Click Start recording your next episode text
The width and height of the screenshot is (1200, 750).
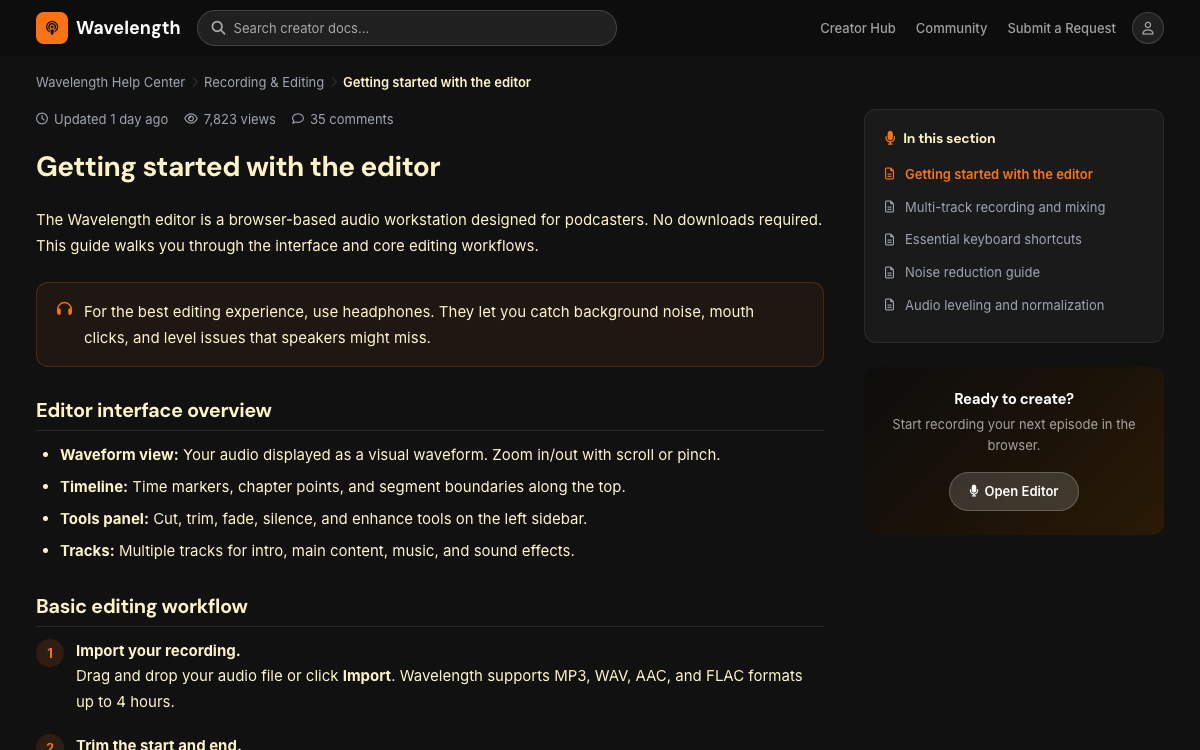(x=1014, y=434)
